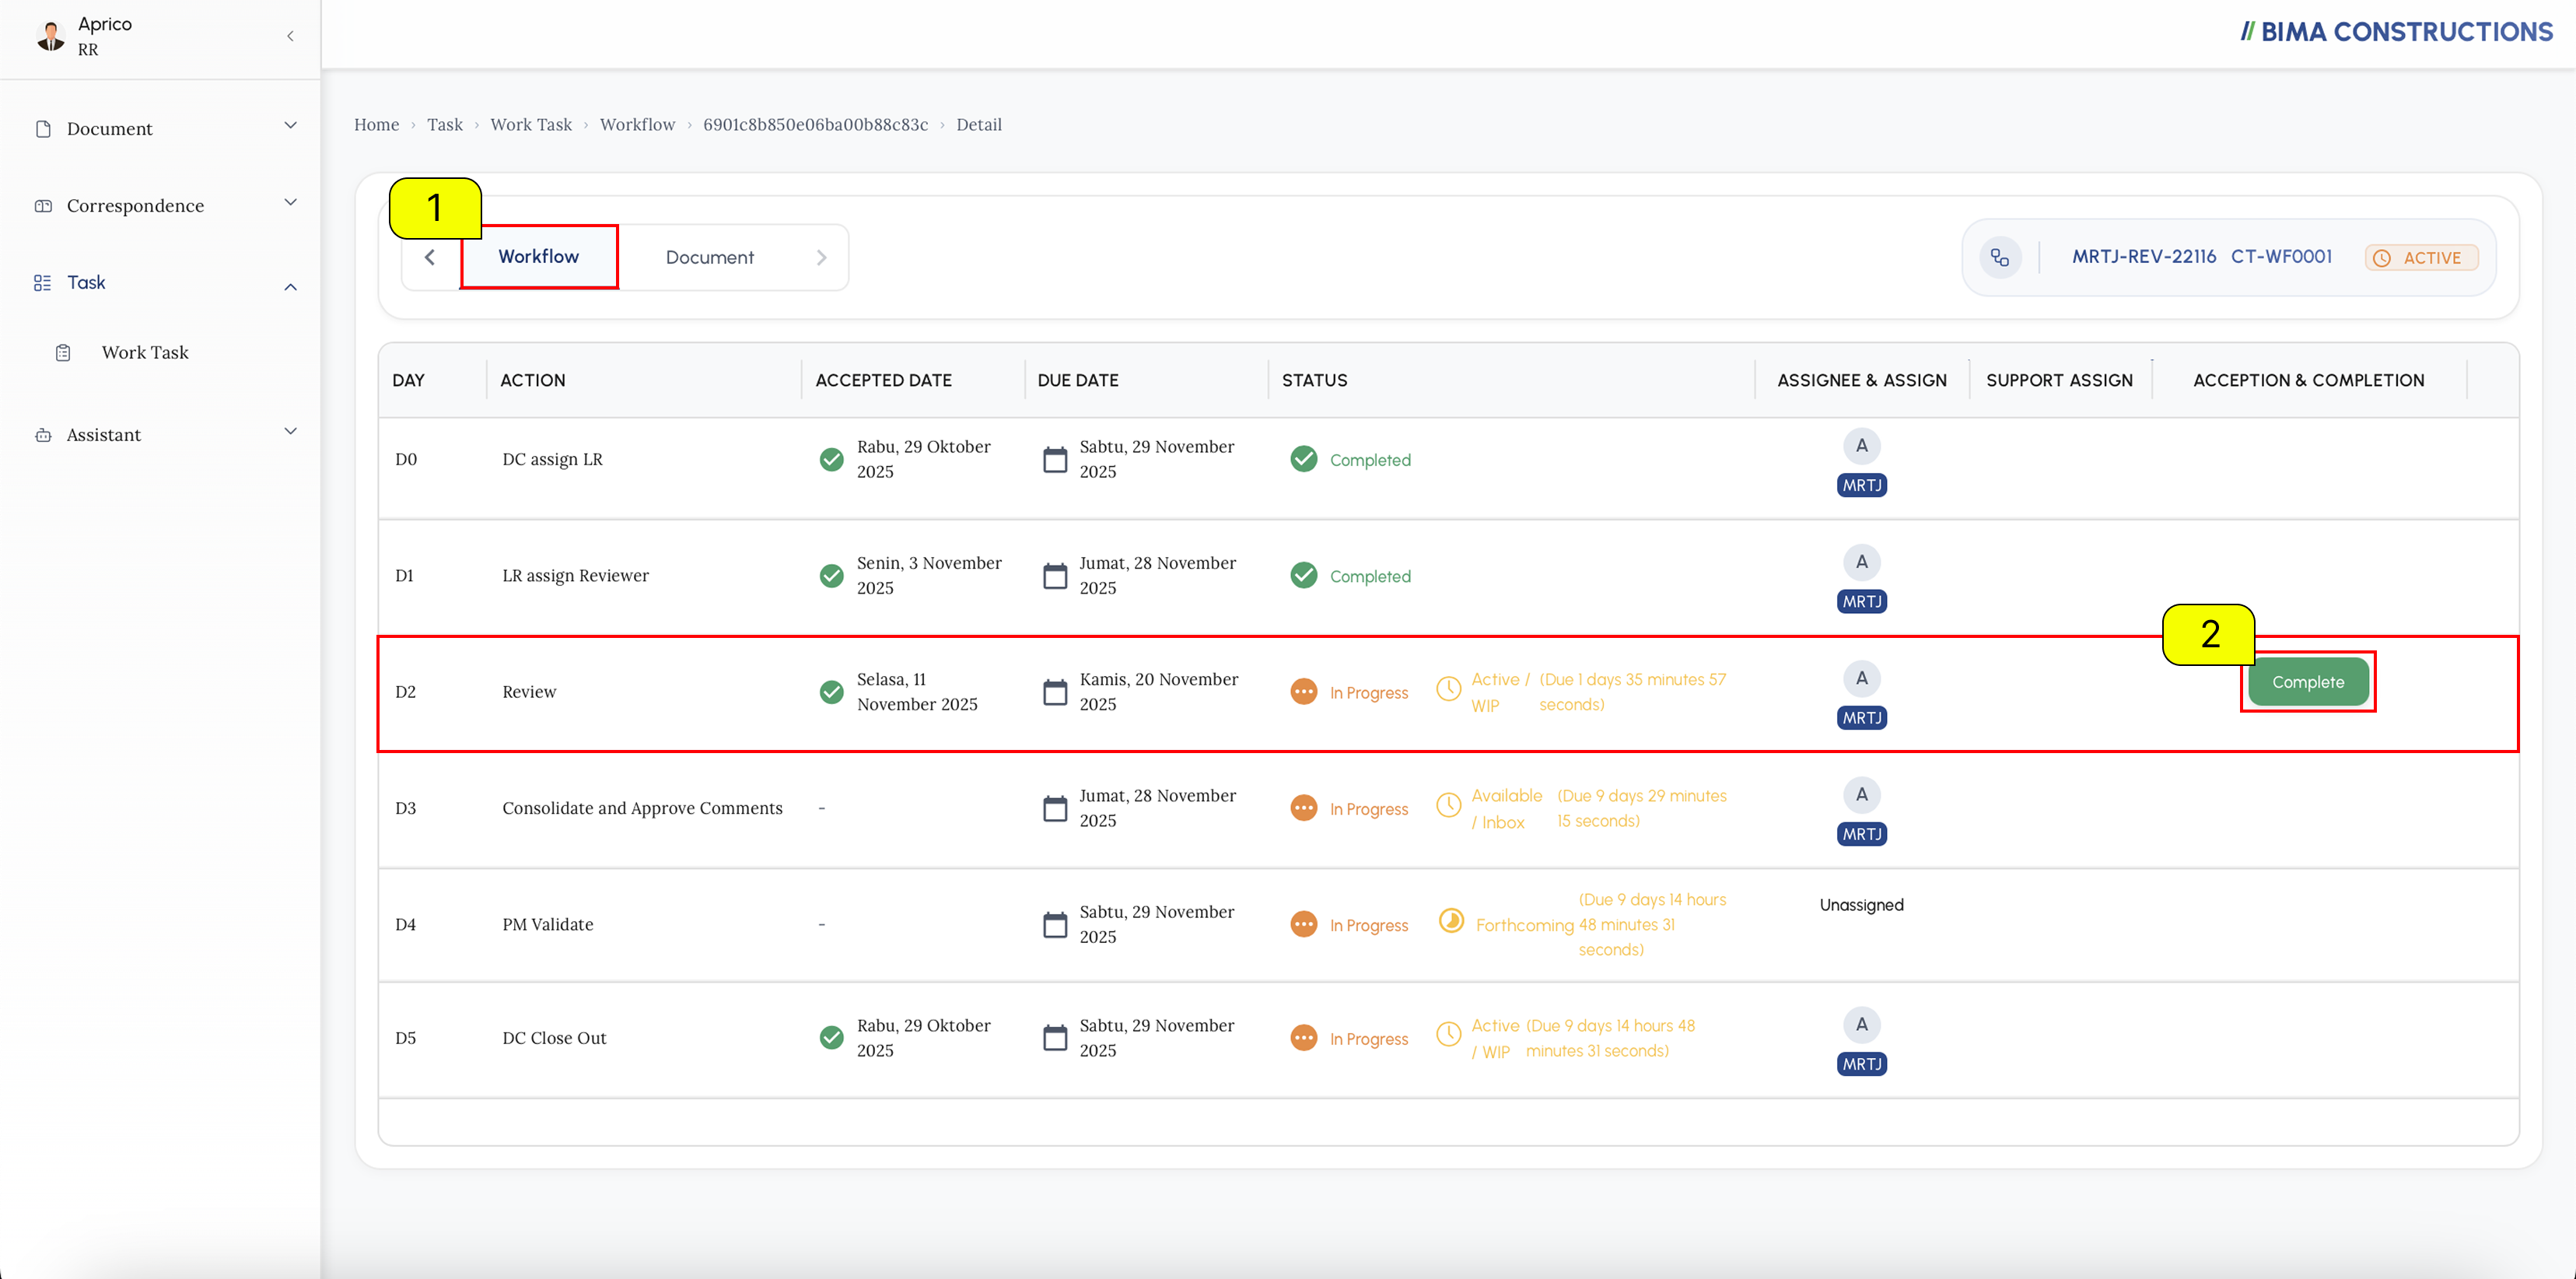2576x1279 pixels.
Task: Collapse the Task menu chevron
Action: 291,287
